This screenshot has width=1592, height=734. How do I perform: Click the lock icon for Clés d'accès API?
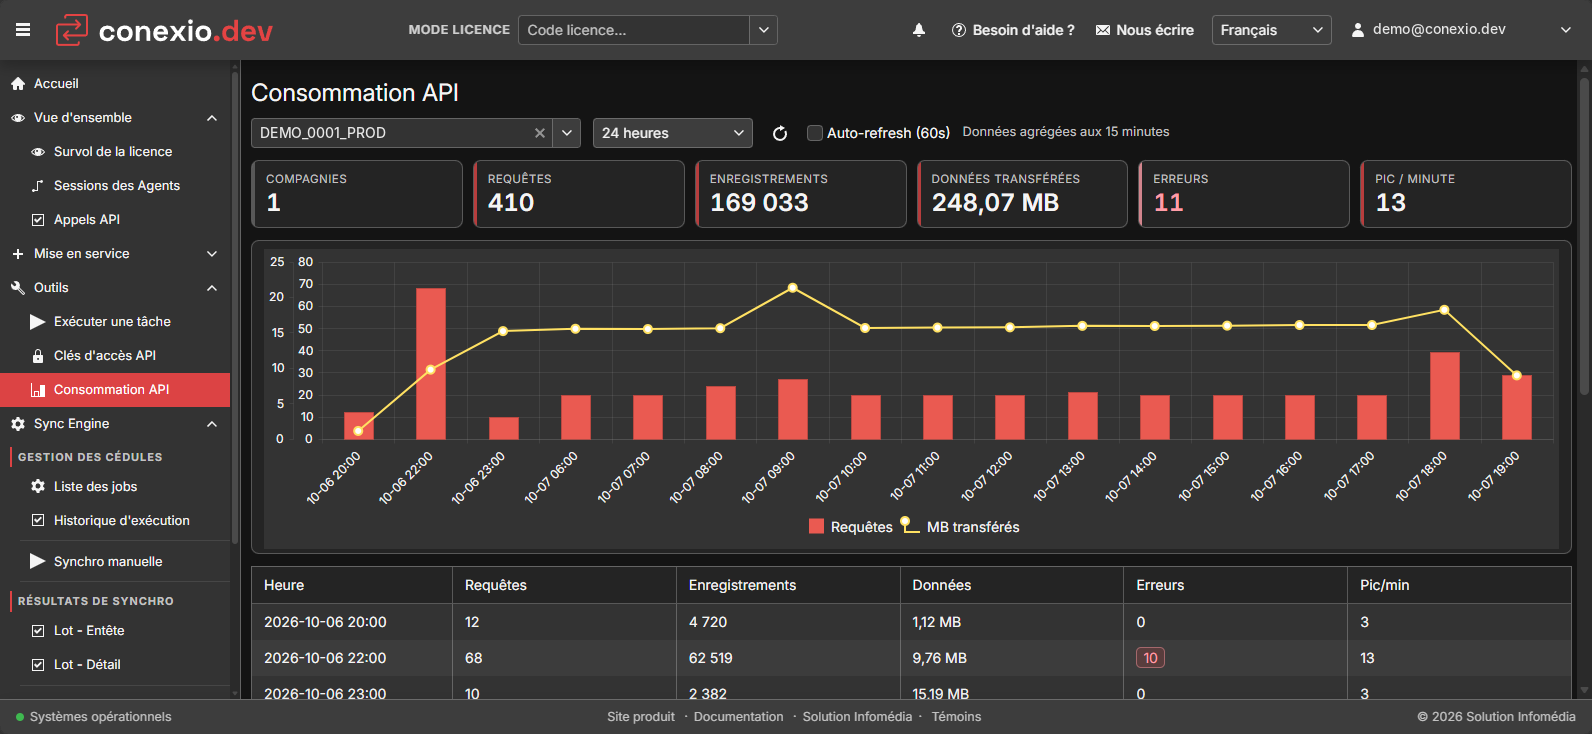coord(38,356)
